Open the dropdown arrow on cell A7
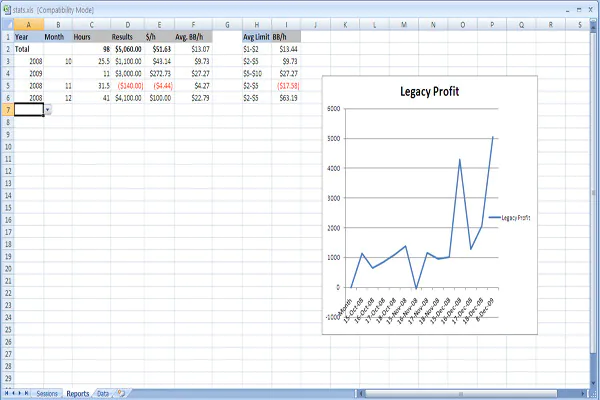 (x=47, y=110)
